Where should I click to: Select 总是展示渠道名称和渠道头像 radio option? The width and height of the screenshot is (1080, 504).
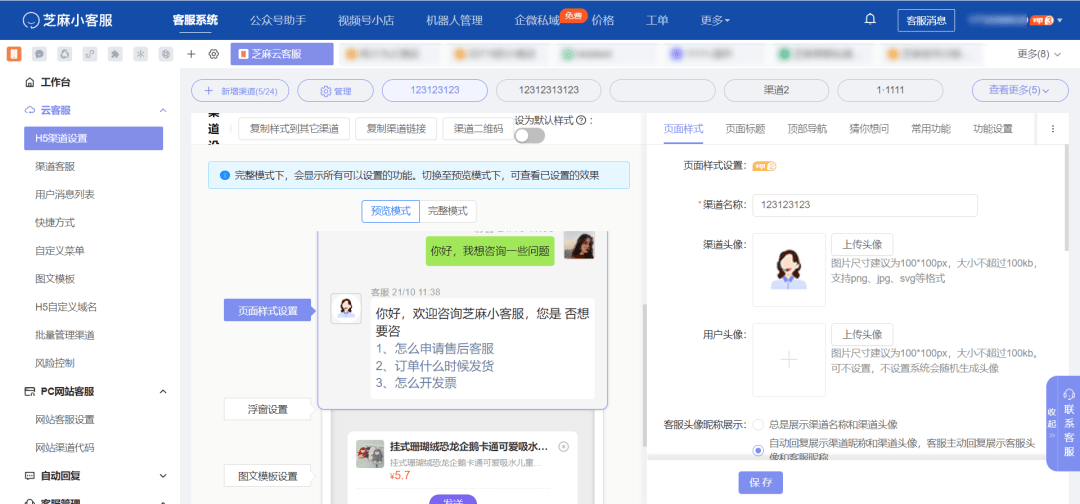pos(758,425)
